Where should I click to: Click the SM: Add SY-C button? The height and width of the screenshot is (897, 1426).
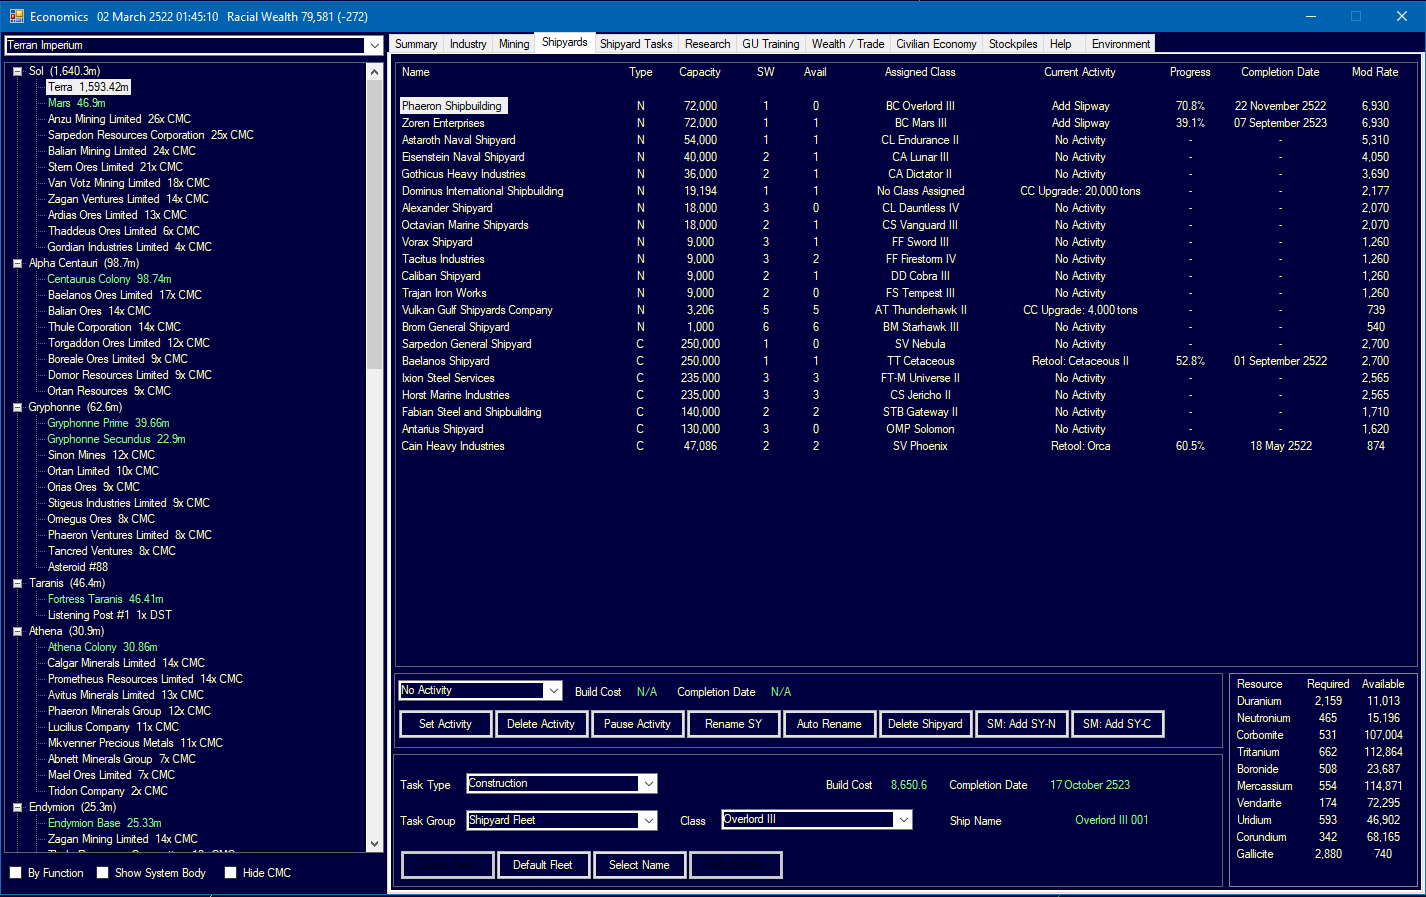point(1117,724)
